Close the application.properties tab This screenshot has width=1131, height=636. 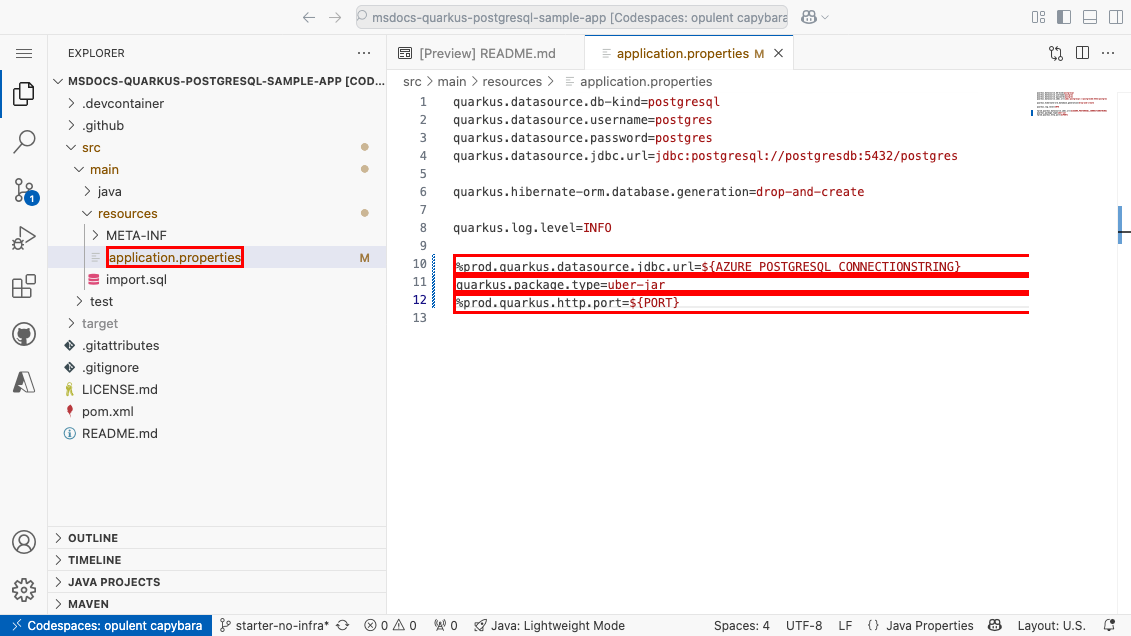(x=778, y=53)
